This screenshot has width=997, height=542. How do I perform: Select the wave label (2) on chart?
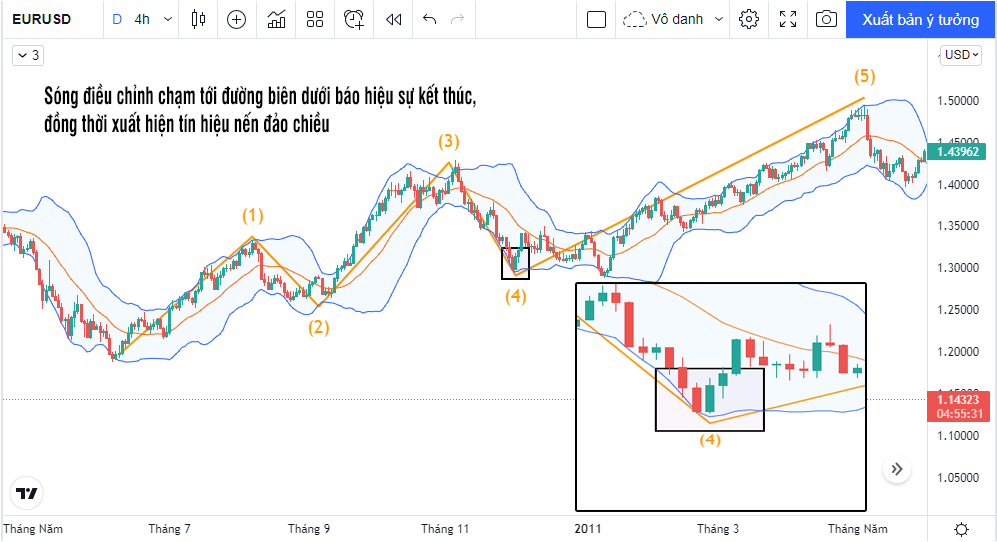click(x=319, y=328)
